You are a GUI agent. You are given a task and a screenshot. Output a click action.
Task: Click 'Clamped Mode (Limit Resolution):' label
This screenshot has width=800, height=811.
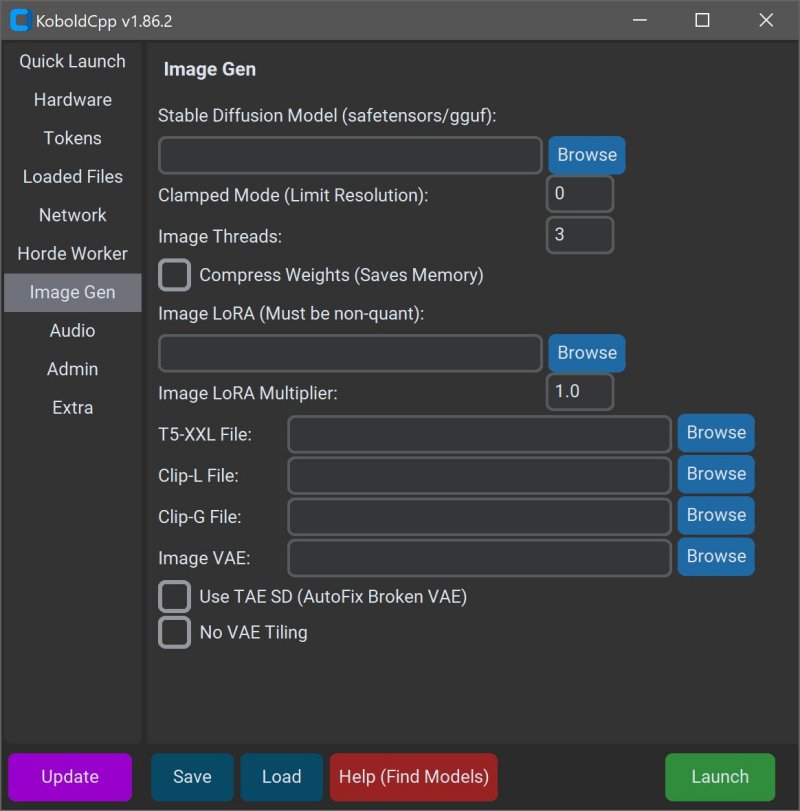(x=293, y=196)
